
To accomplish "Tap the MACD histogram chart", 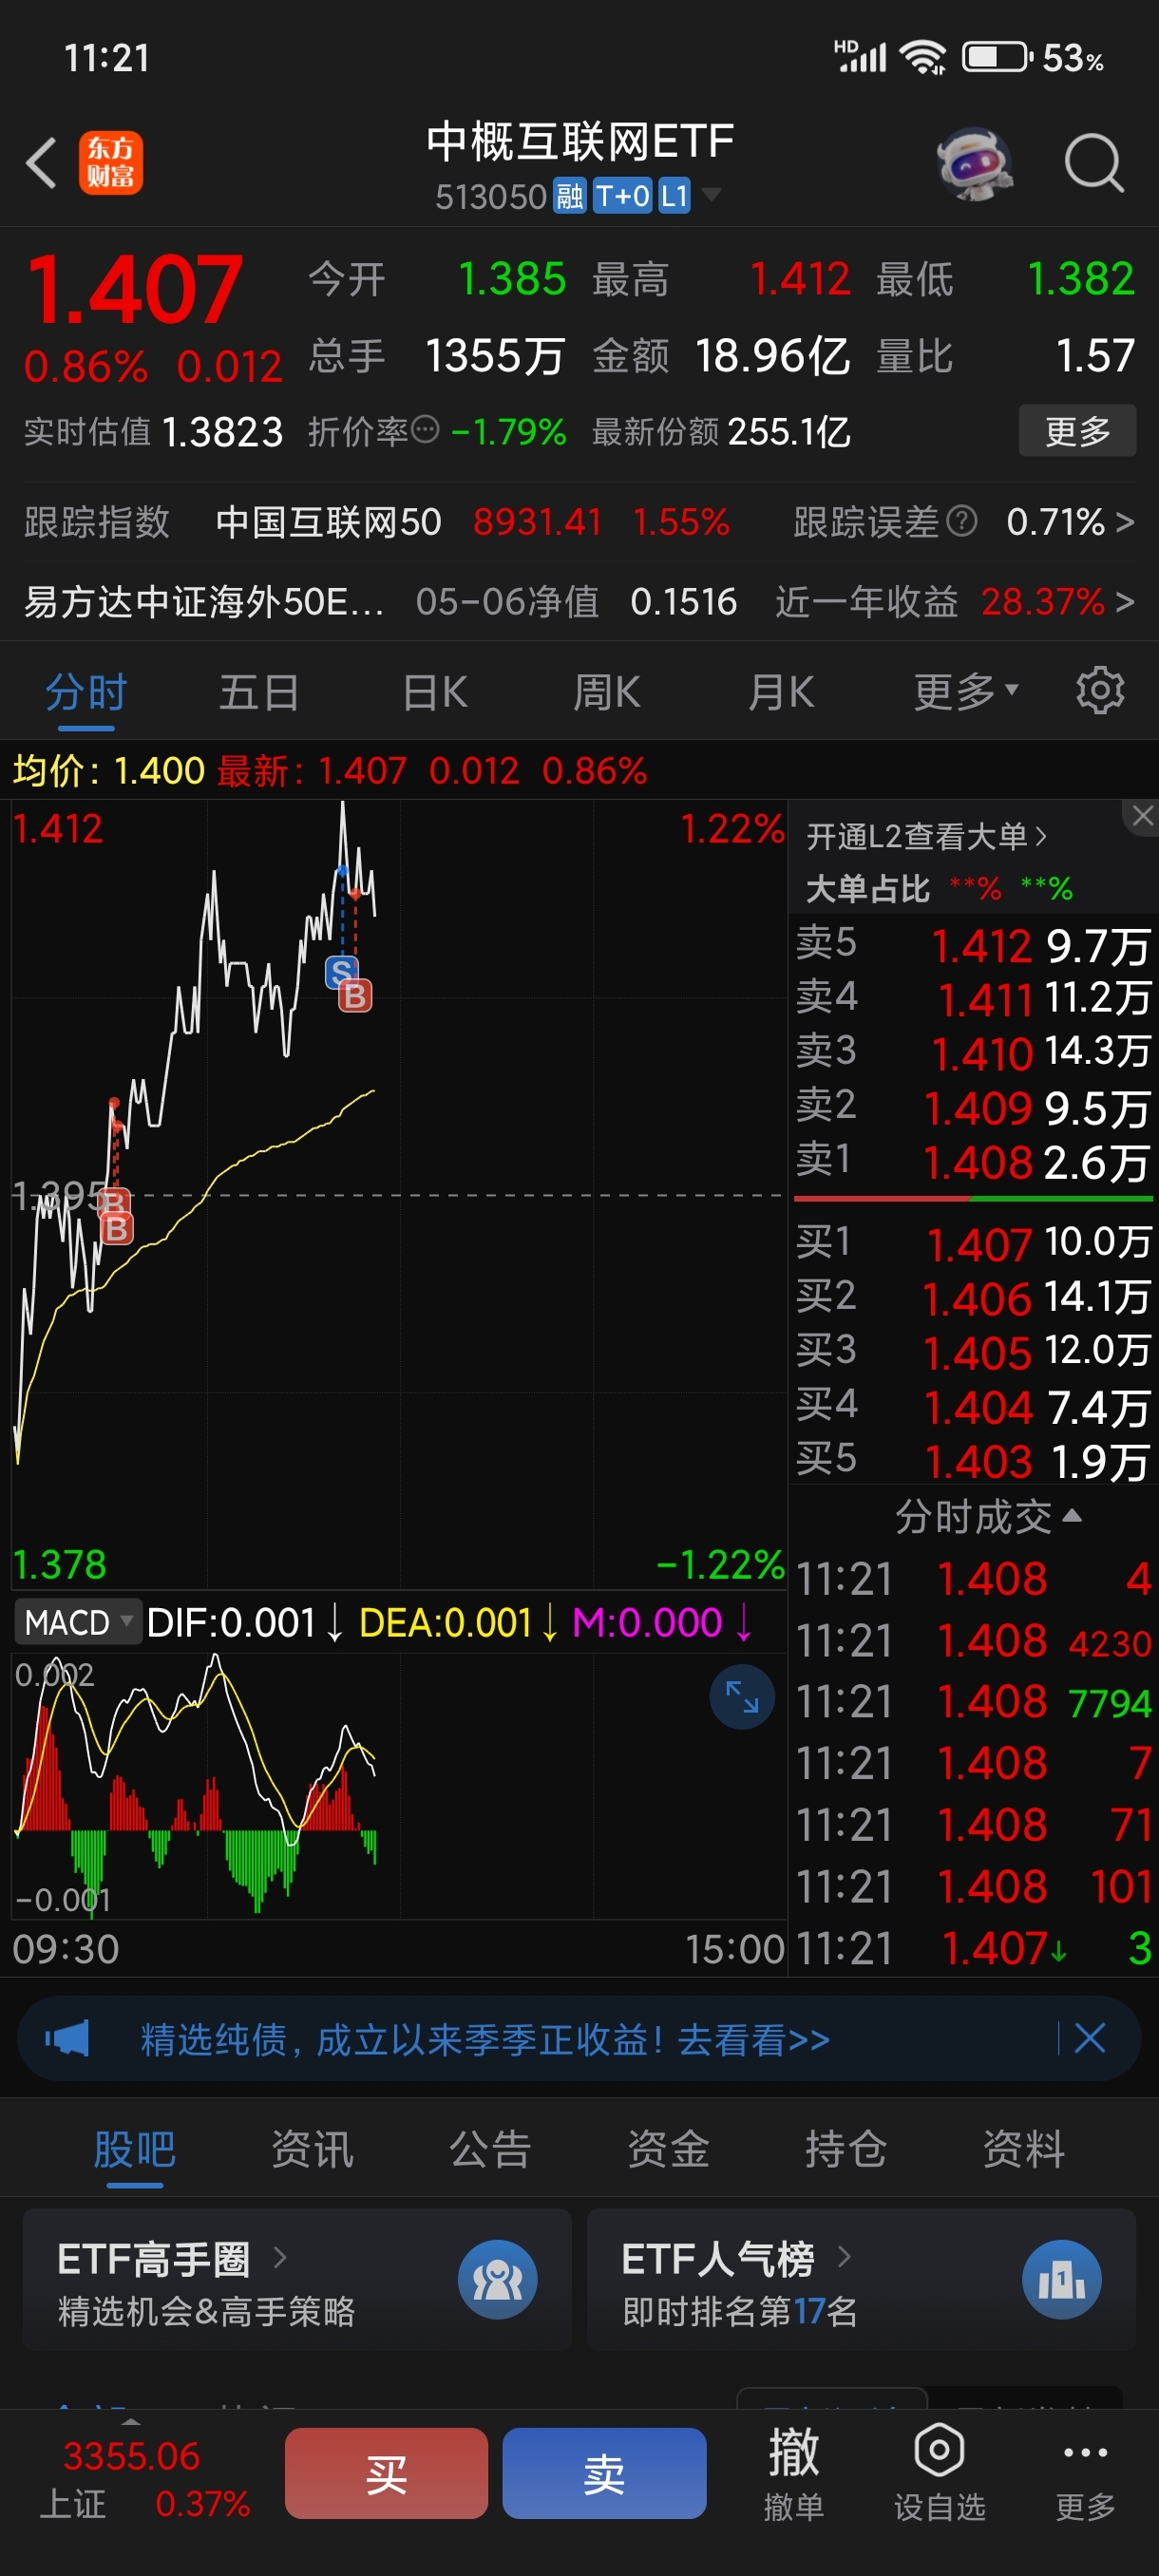I will tap(398, 1785).
